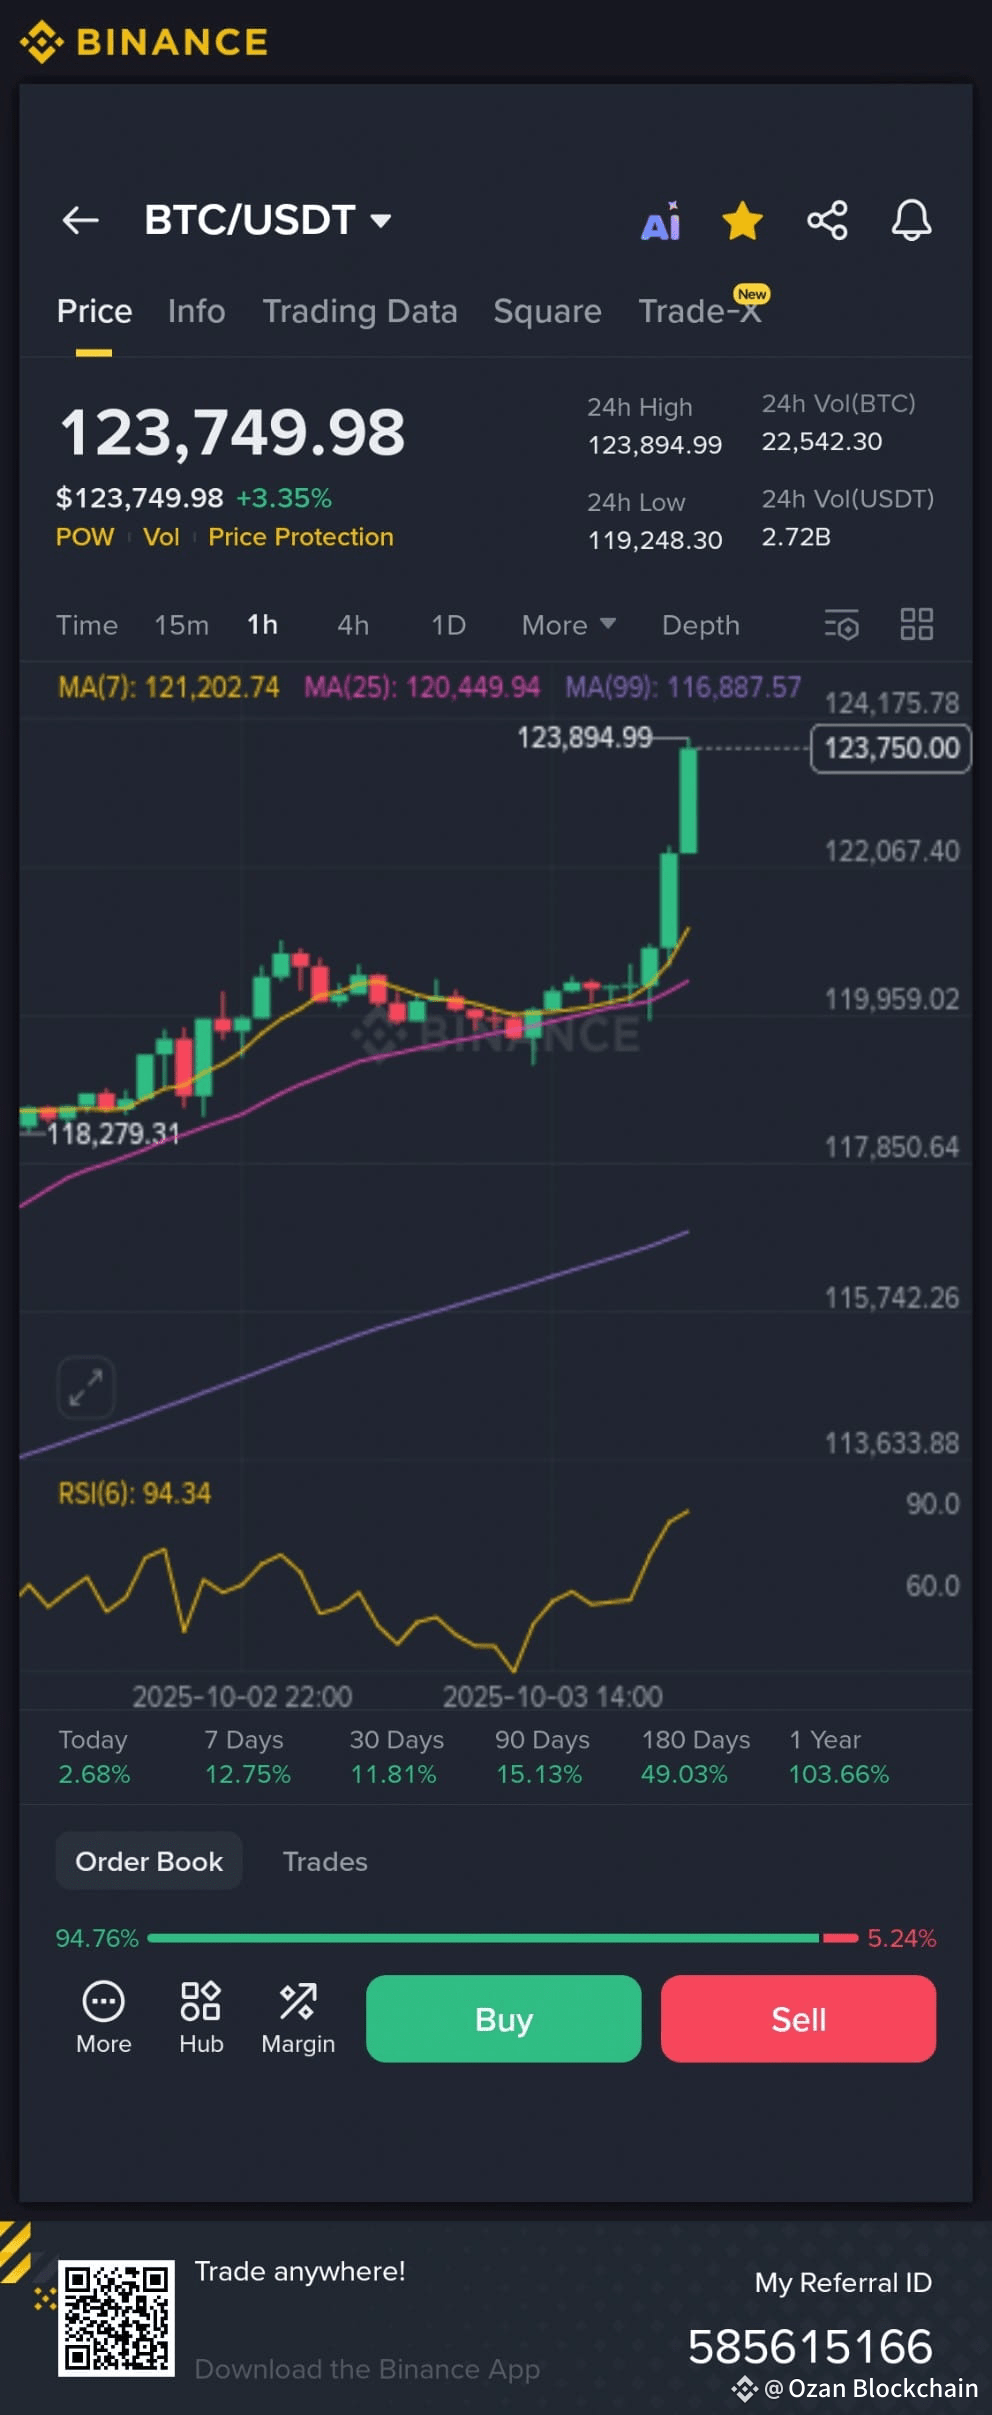This screenshot has height=2415, width=992.
Task: Open the More options icon
Action: tap(103, 2019)
